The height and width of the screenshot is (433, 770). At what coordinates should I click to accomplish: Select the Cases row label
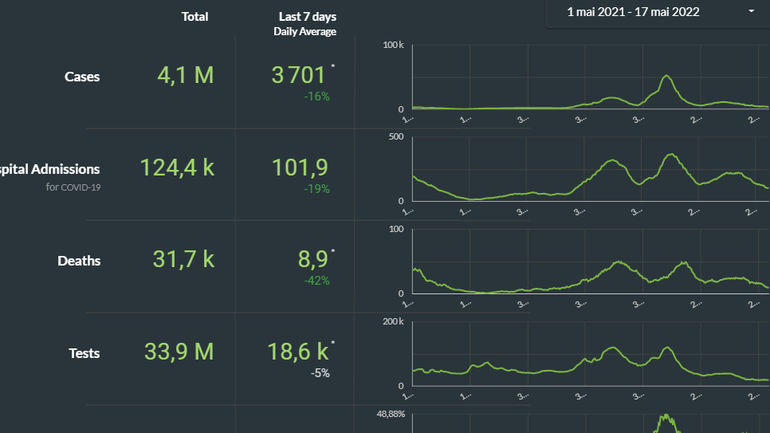click(x=82, y=76)
